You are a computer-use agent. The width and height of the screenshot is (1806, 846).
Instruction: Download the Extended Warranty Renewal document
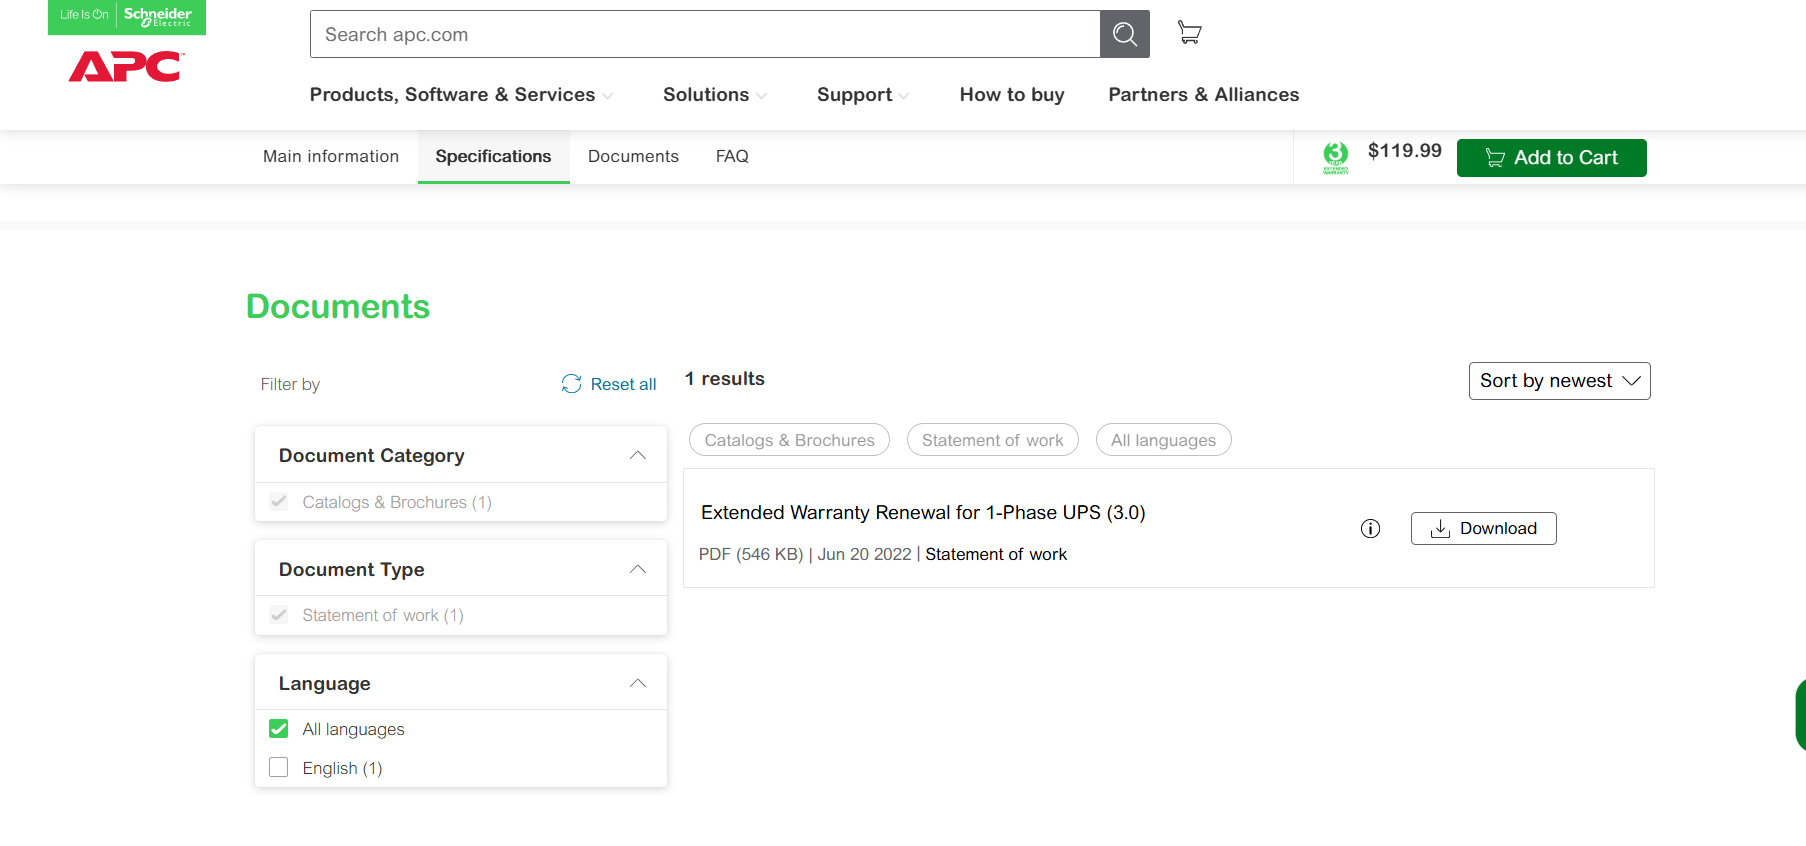1483,529
